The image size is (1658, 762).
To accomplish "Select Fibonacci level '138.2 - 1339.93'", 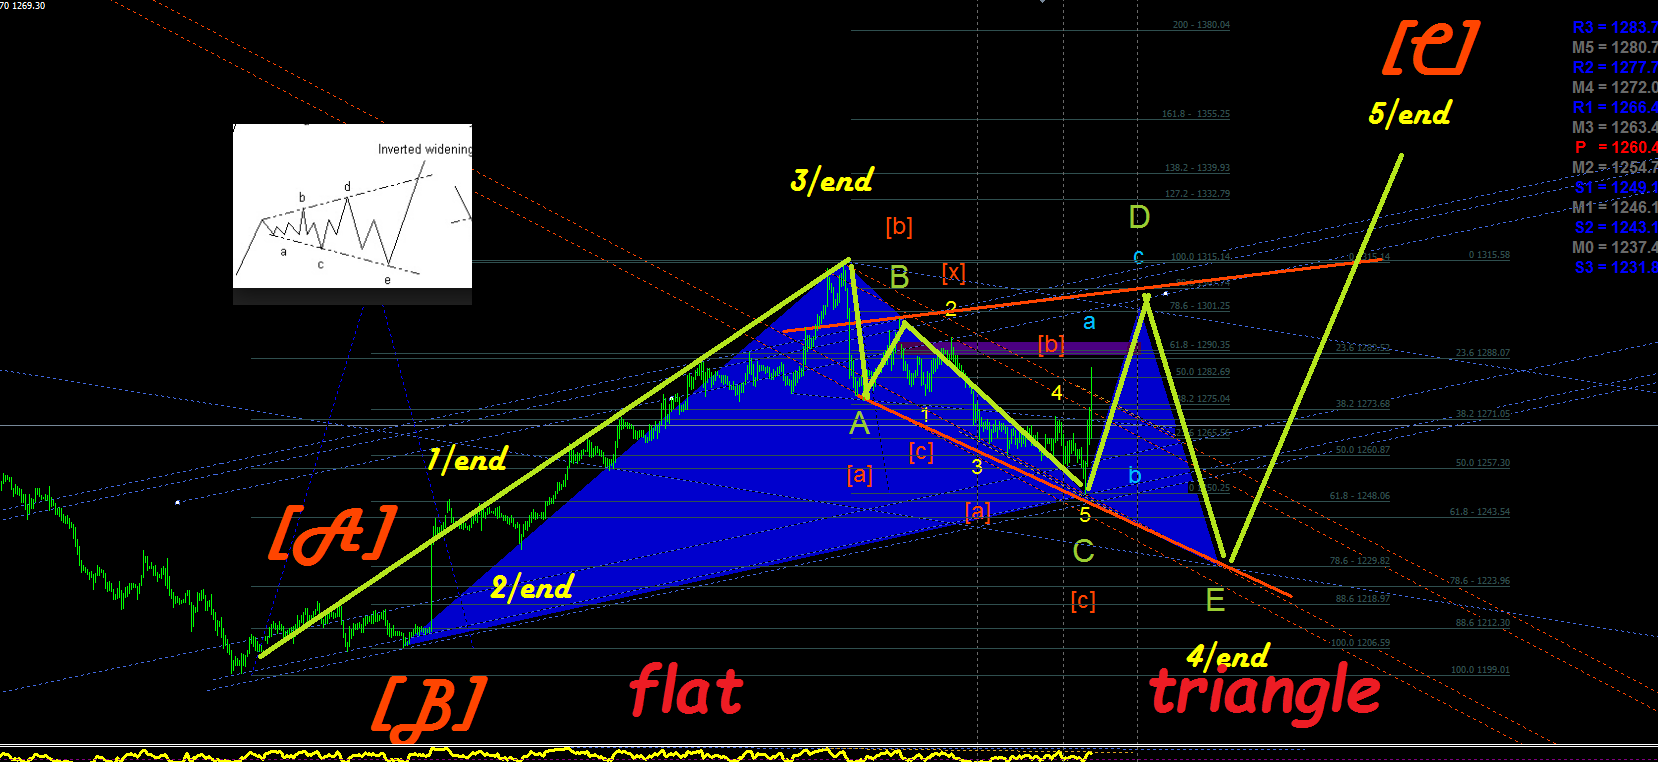I will coord(1198,168).
